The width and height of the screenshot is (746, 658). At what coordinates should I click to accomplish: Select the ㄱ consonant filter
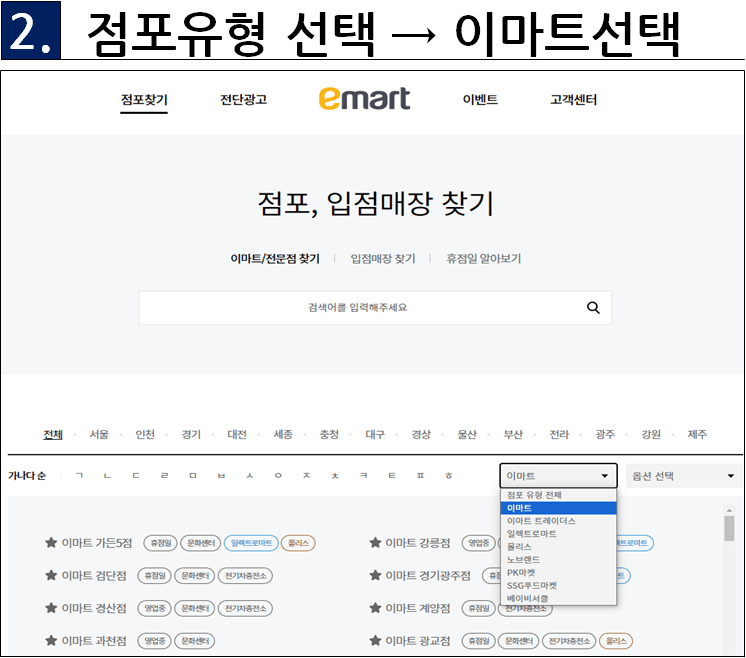click(x=79, y=475)
